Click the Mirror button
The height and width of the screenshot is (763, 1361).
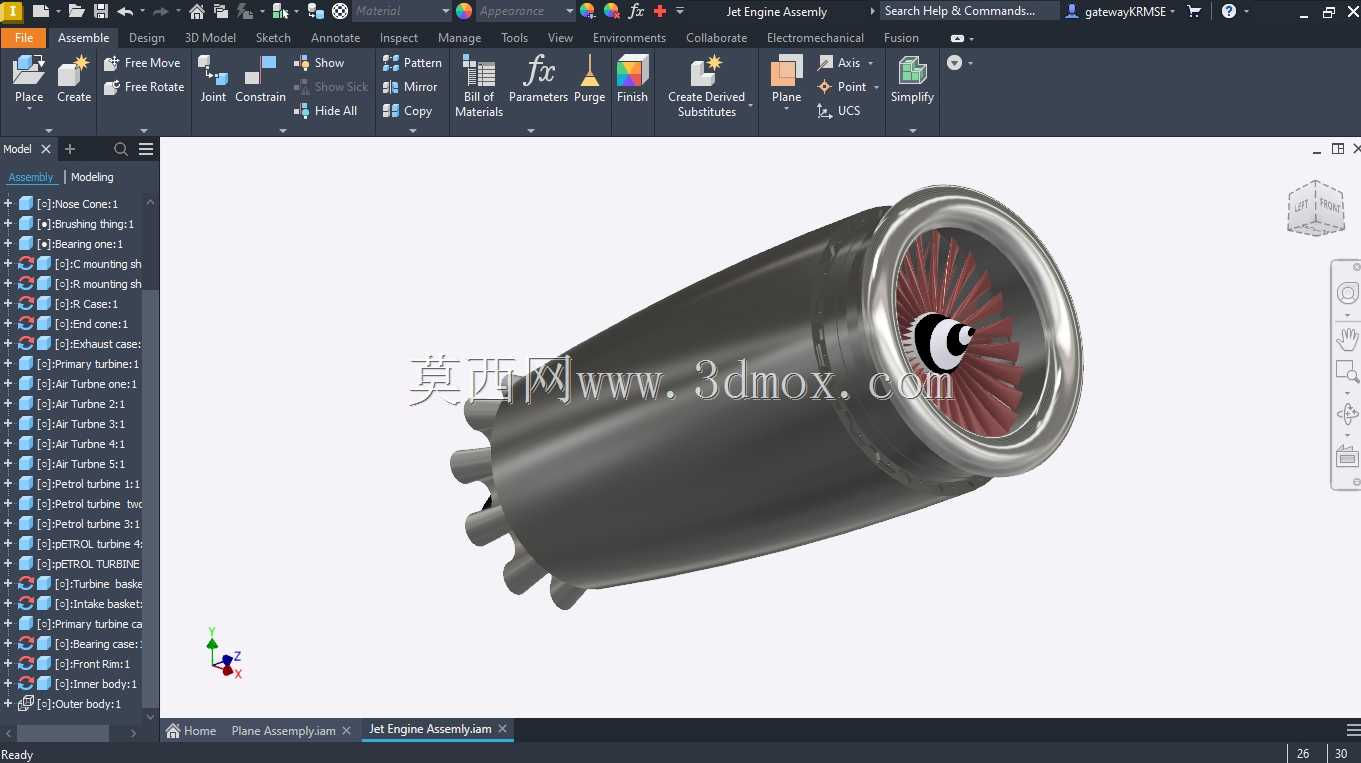coord(410,87)
